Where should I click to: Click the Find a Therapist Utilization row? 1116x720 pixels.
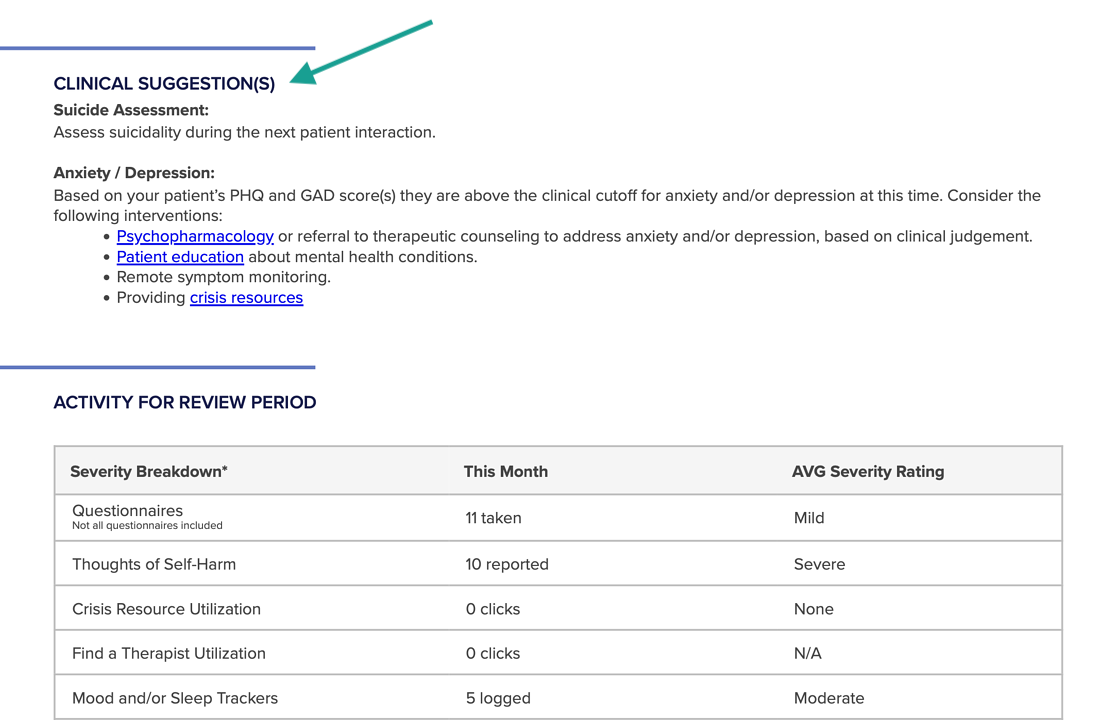[x=558, y=652]
